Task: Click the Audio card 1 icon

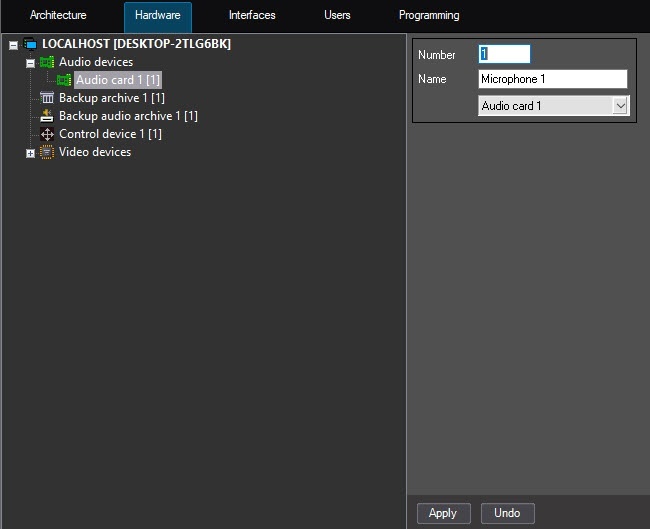Action: pyautogui.click(x=64, y=80)
